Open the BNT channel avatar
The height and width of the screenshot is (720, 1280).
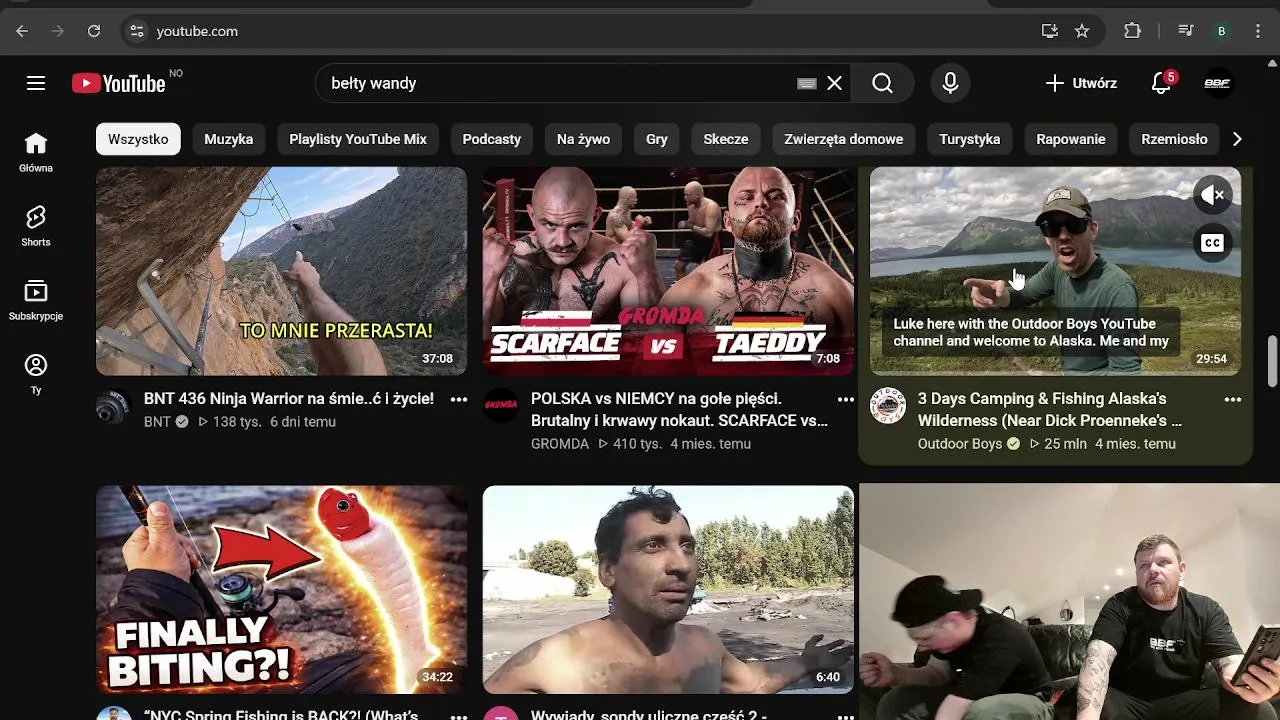pos(114,407)
